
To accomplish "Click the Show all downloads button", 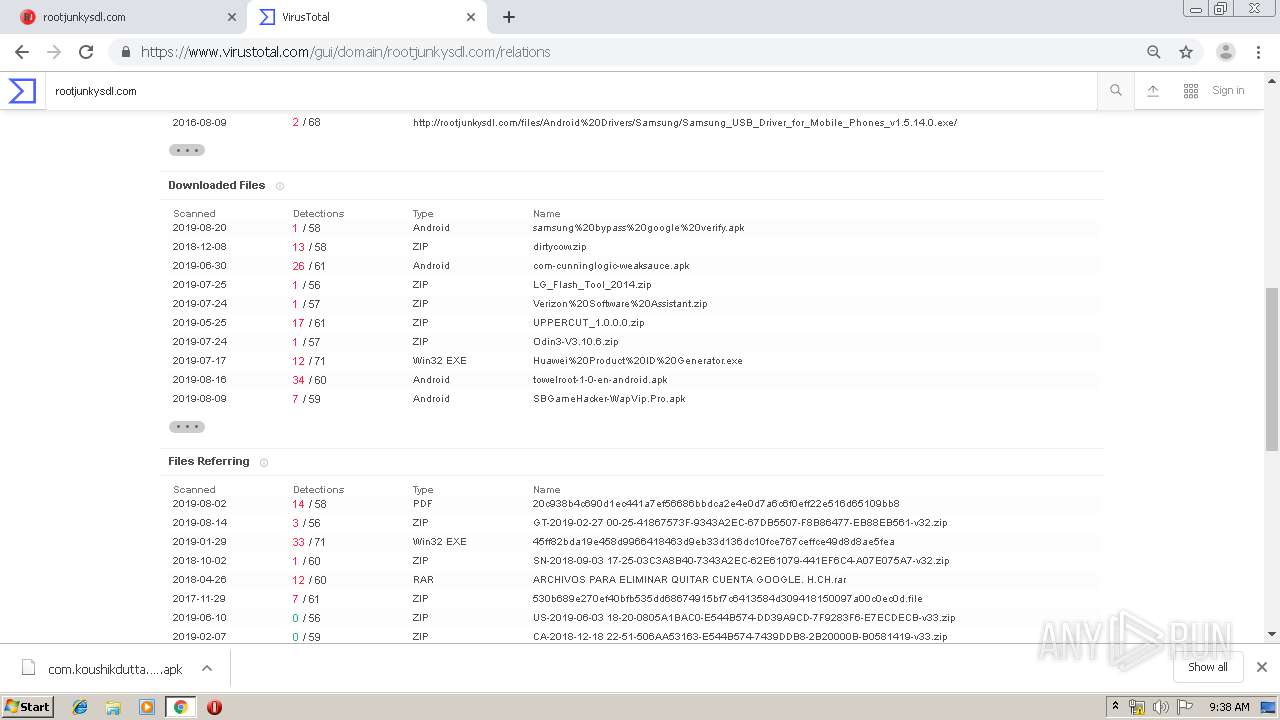I will (1208, 667).
